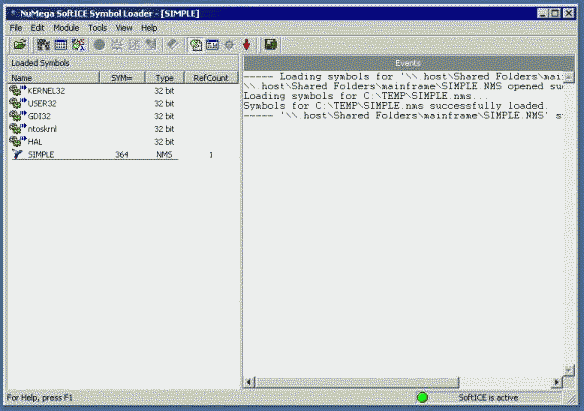Click the 'Loading symbols for C:\TEMP\SIMPLE.nms' log line
This screenshot has height=411, width=584.
coord(365,96)
